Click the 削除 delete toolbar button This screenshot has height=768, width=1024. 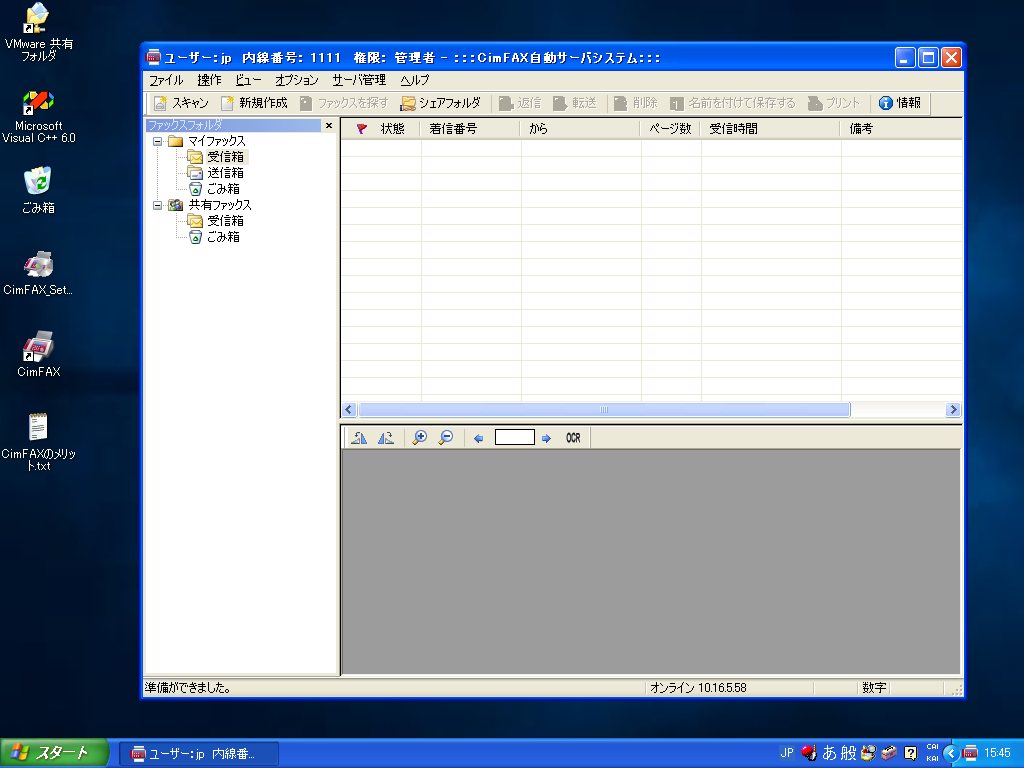pyautogui.click(x=635, y=103)
